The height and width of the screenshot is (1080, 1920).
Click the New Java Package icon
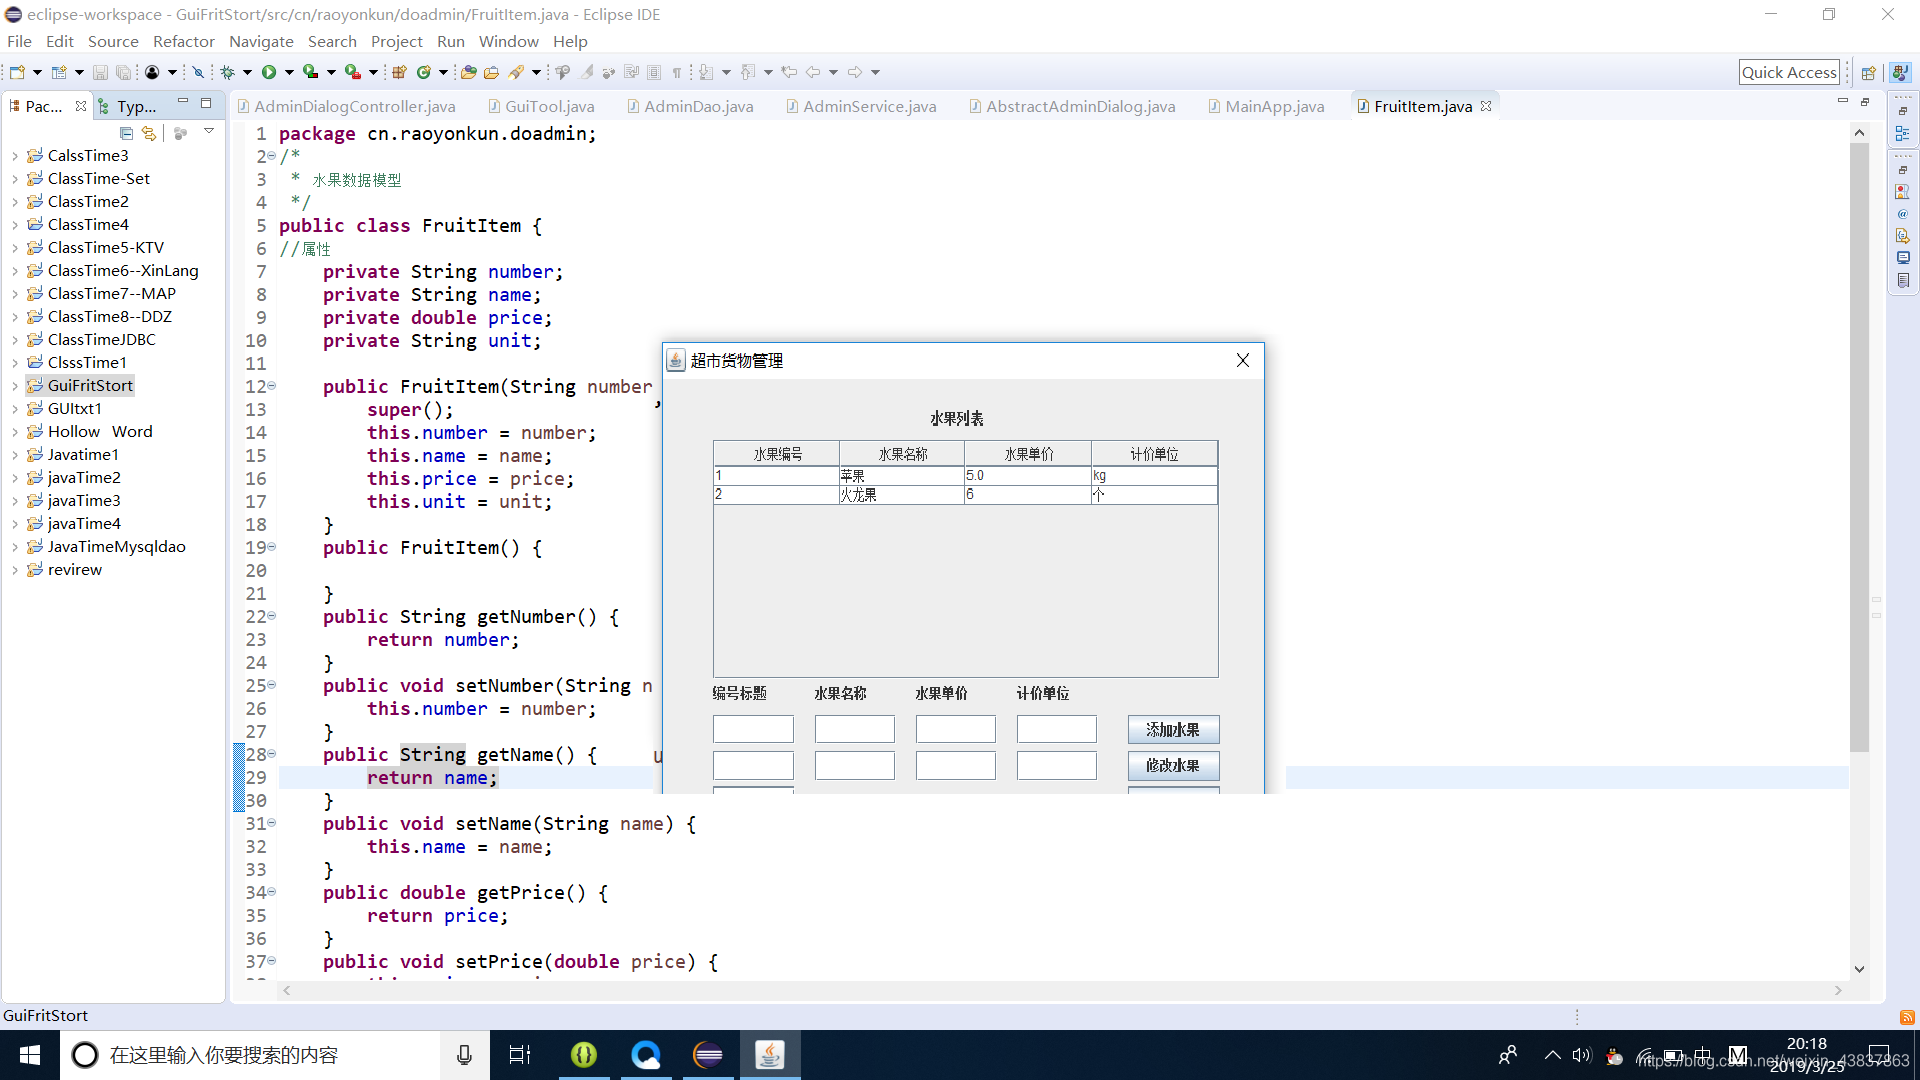[x=400, y=72]
